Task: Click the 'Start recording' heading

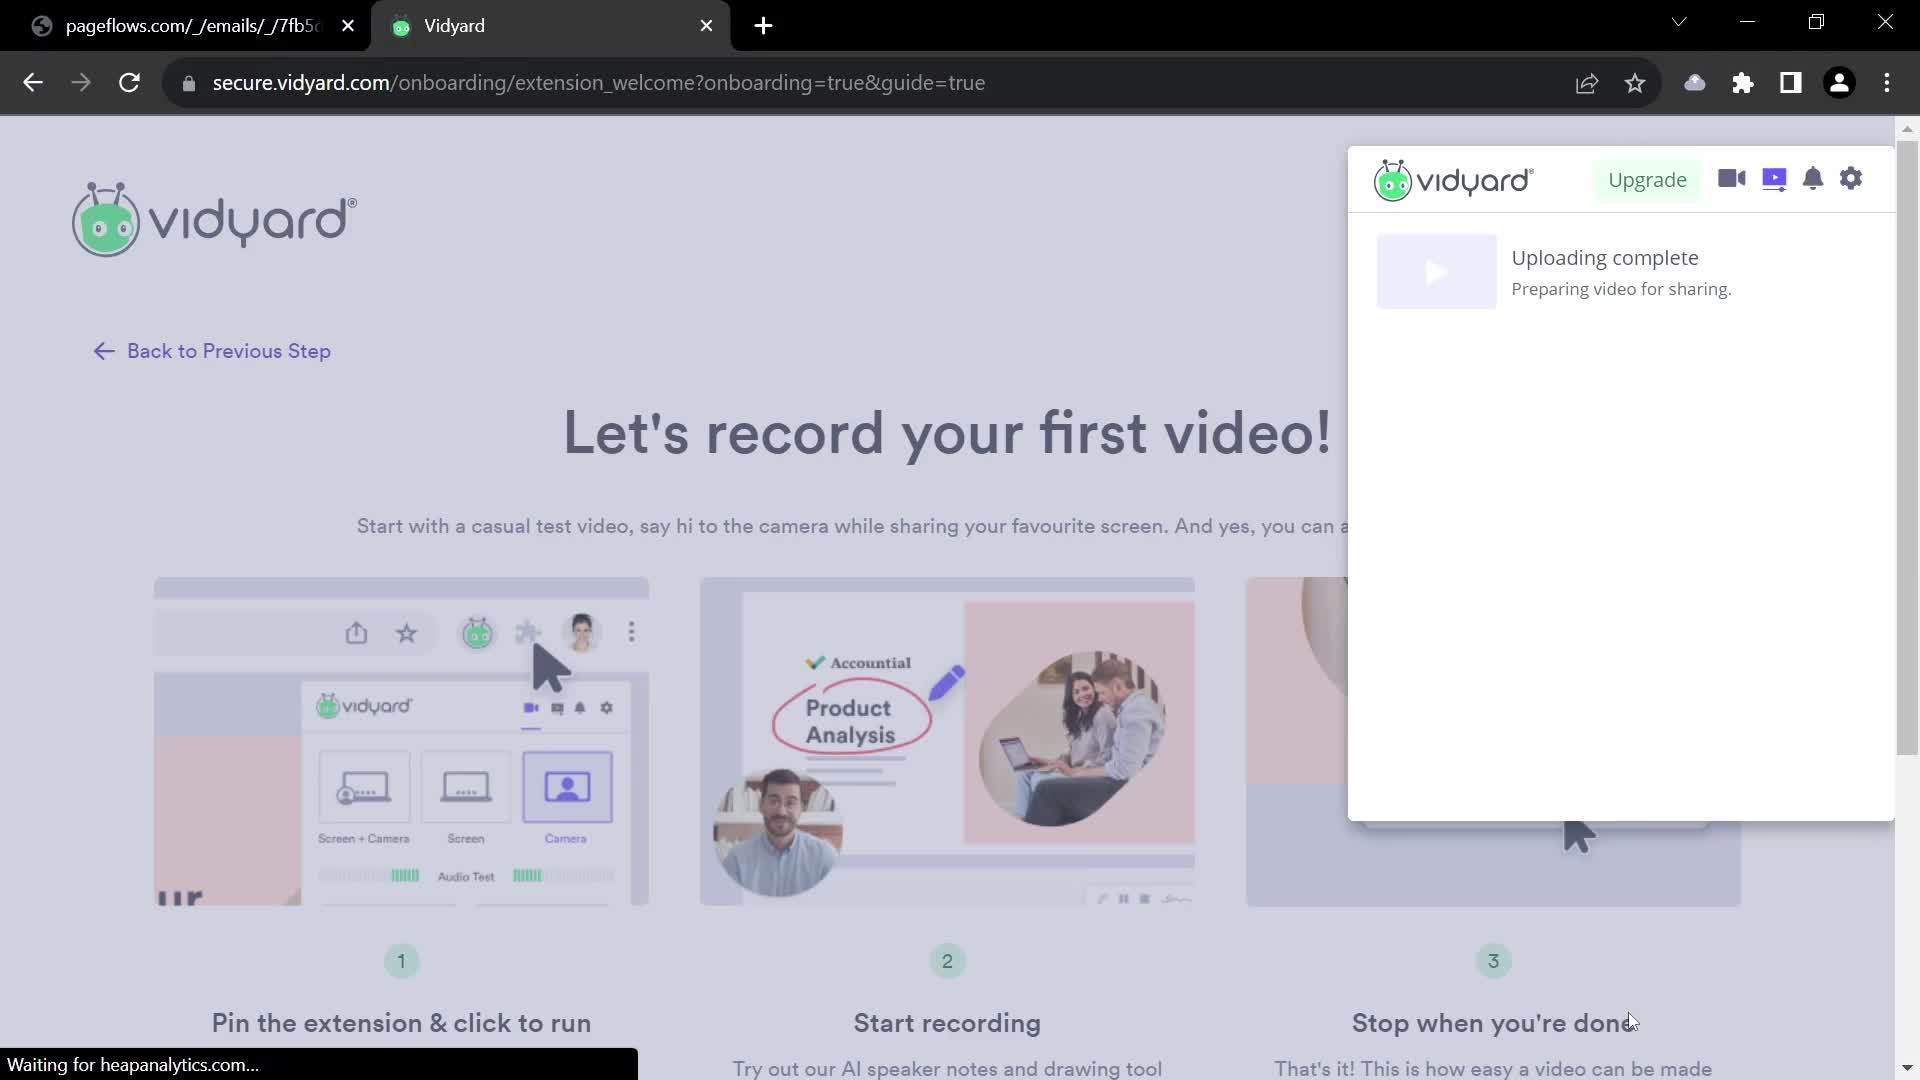Action: pyautogui.click(x=947, y=1023)
